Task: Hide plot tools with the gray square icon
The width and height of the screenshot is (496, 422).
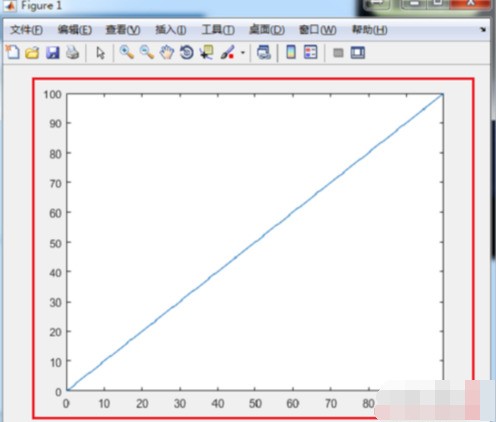Action: point(338,53)
